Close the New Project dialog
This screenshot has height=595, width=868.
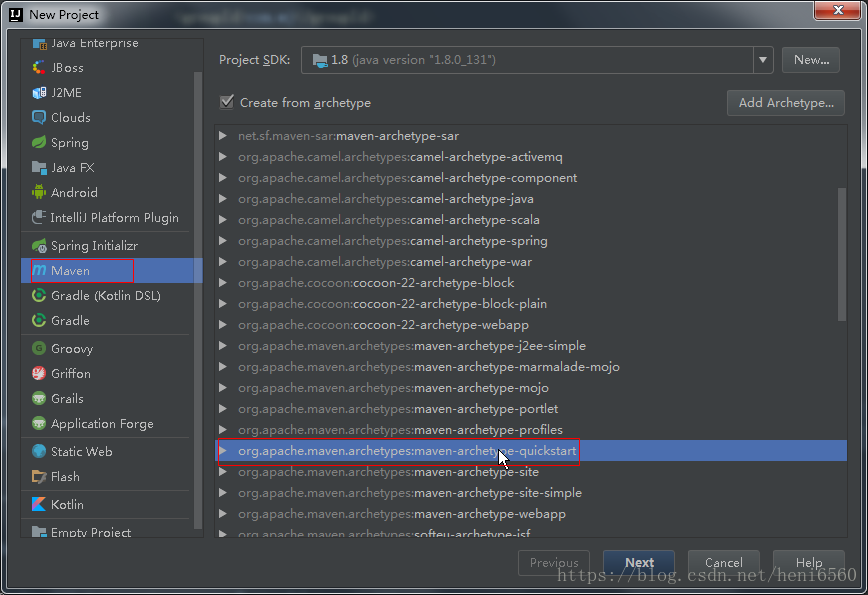(837, 10)
